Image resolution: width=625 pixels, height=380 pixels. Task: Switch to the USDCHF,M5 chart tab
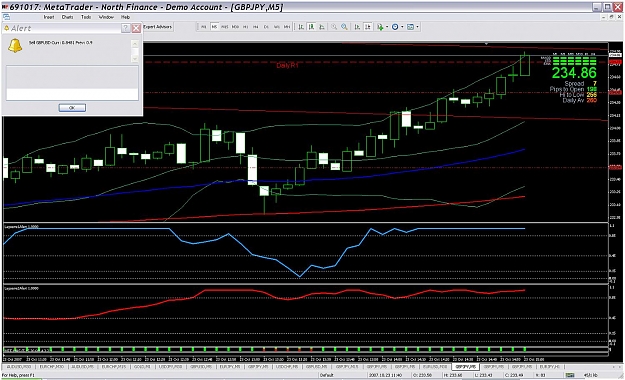pos(287,366)
